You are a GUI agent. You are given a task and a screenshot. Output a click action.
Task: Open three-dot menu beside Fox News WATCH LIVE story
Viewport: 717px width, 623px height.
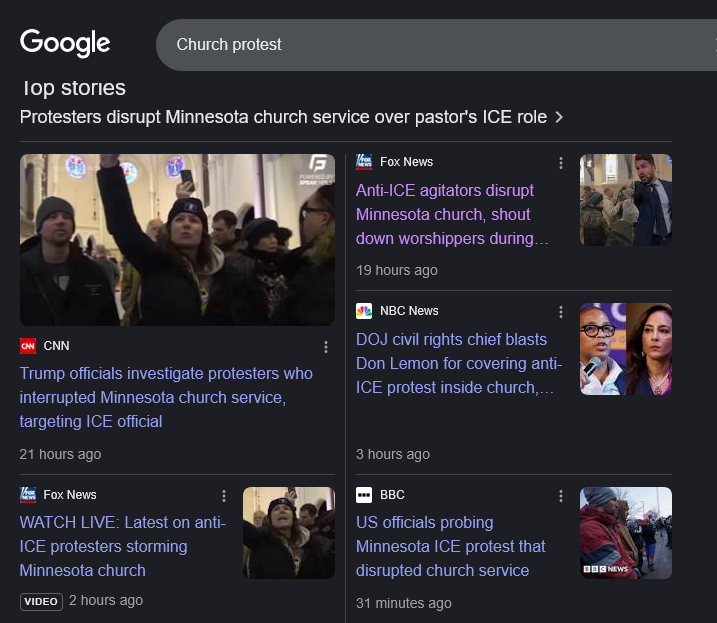[224, 496]
